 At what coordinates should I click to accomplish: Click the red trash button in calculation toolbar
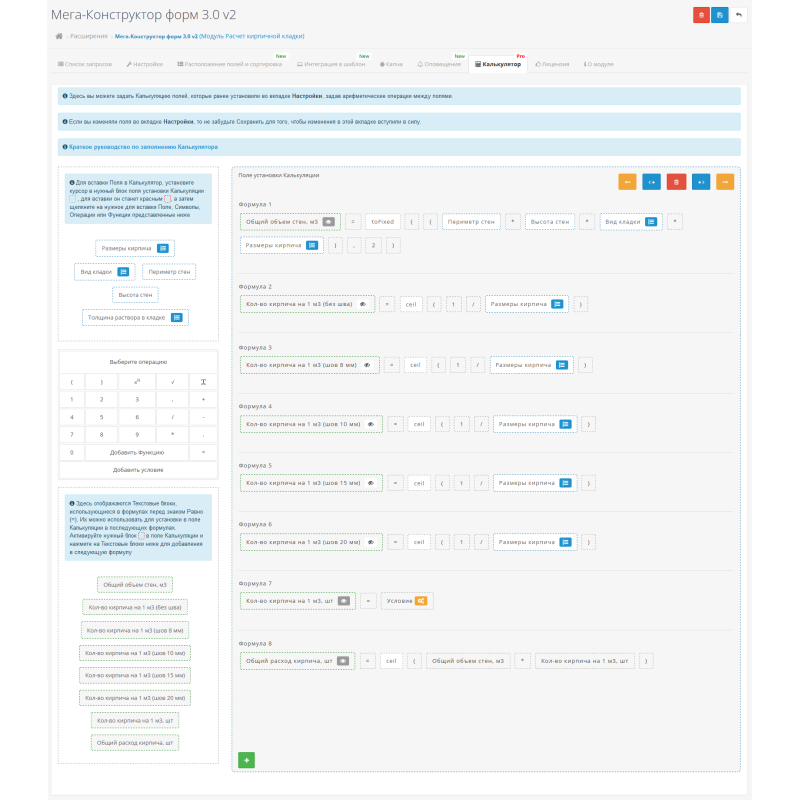[x=676, y=182]
